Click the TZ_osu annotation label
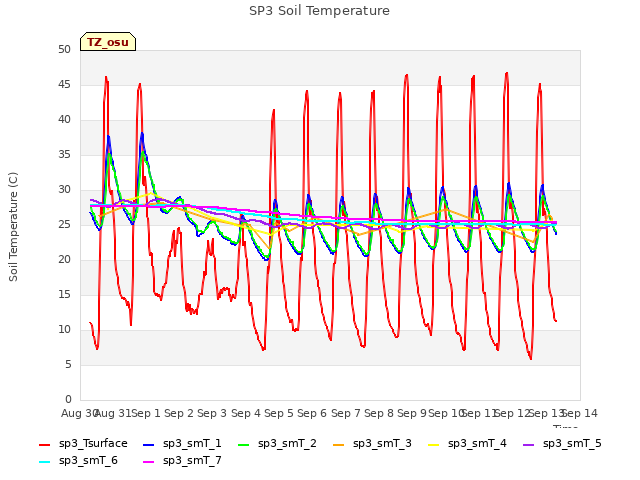The image size is (640, 480). pyautogui.click(x=108, y=42)
